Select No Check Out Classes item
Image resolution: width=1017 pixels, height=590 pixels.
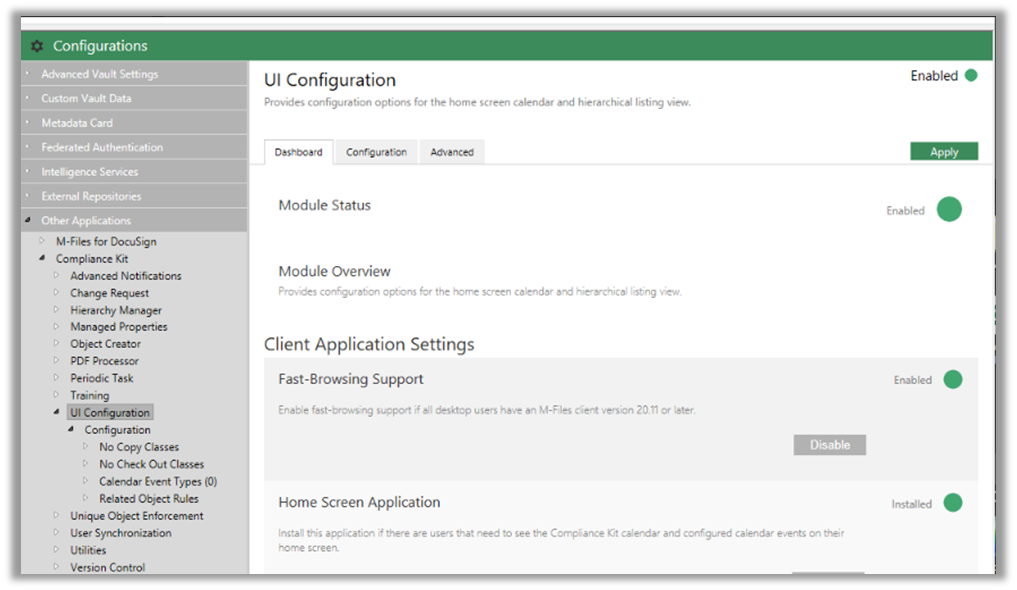tap(152, 464)
